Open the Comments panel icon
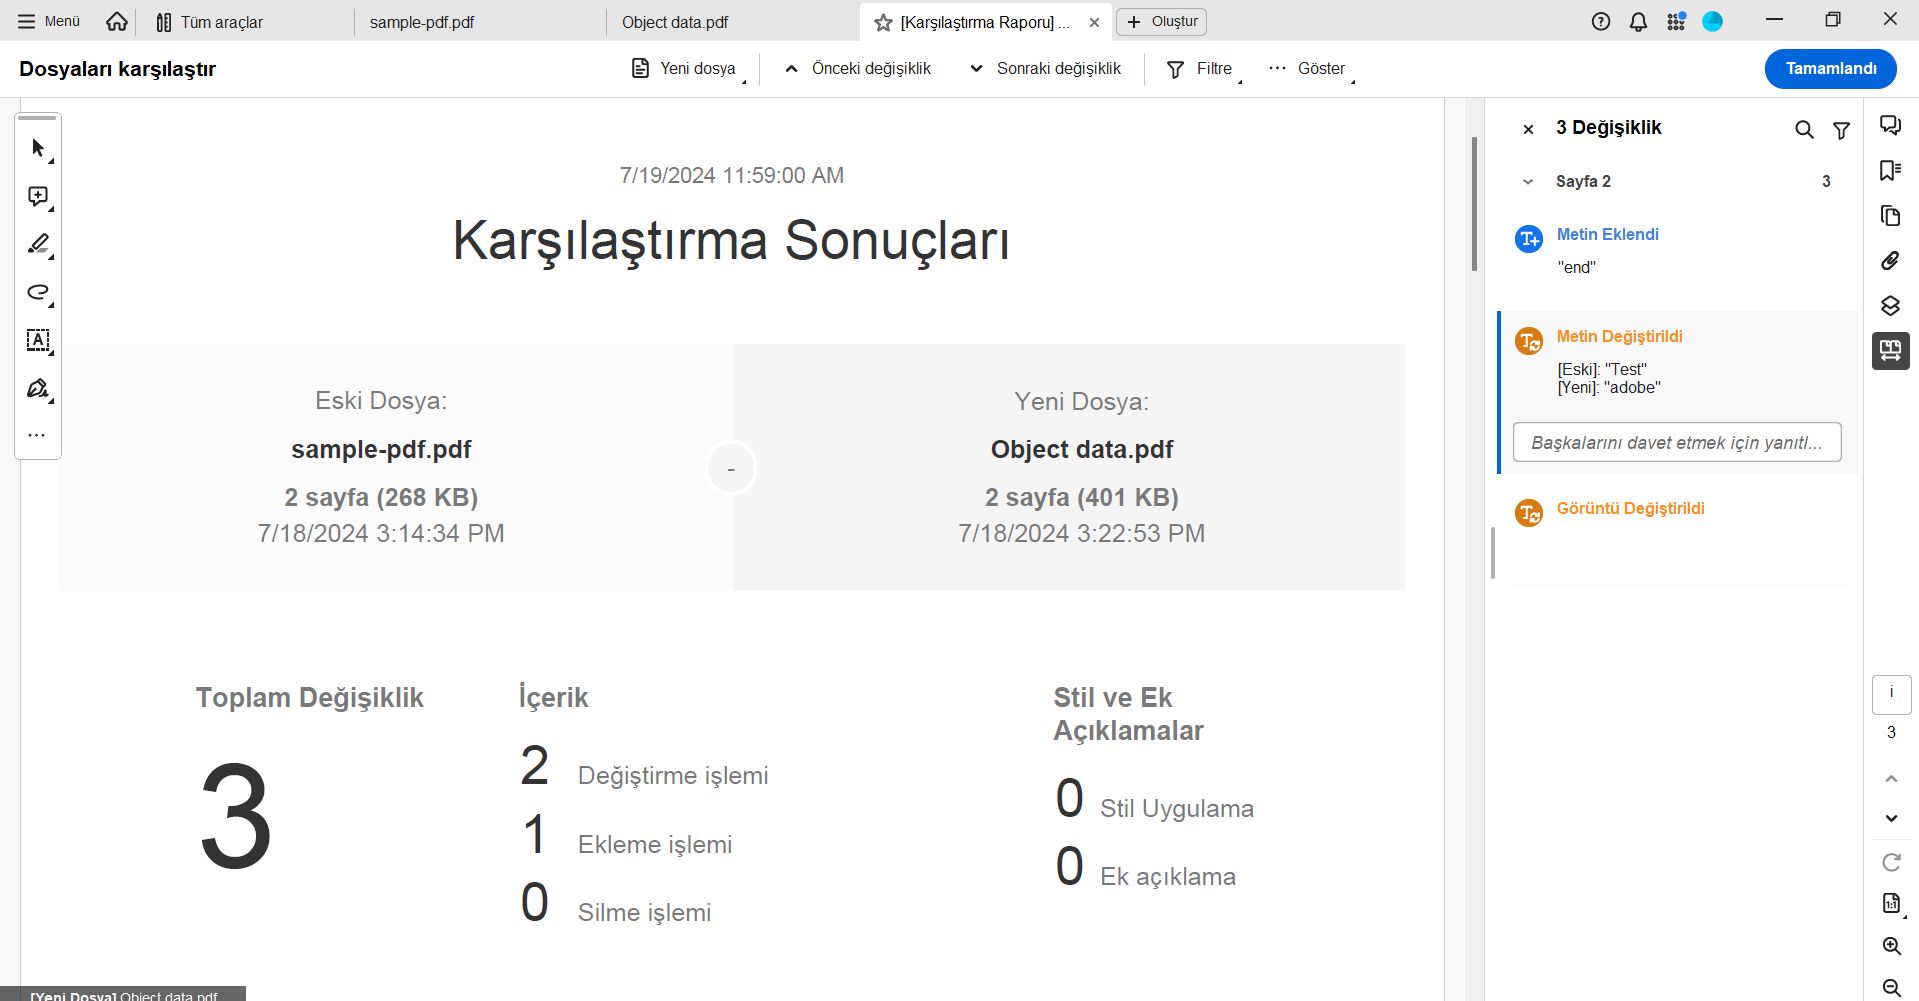This screenshot has width=1919, height=1001. tap(1890, 123)
